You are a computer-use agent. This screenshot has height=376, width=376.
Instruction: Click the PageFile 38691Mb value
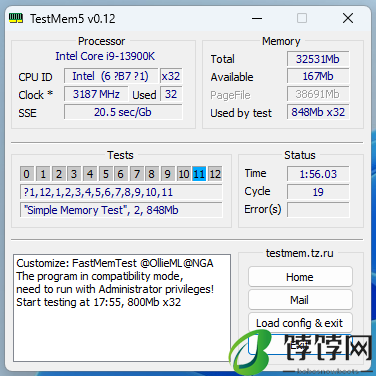[318, 94]
